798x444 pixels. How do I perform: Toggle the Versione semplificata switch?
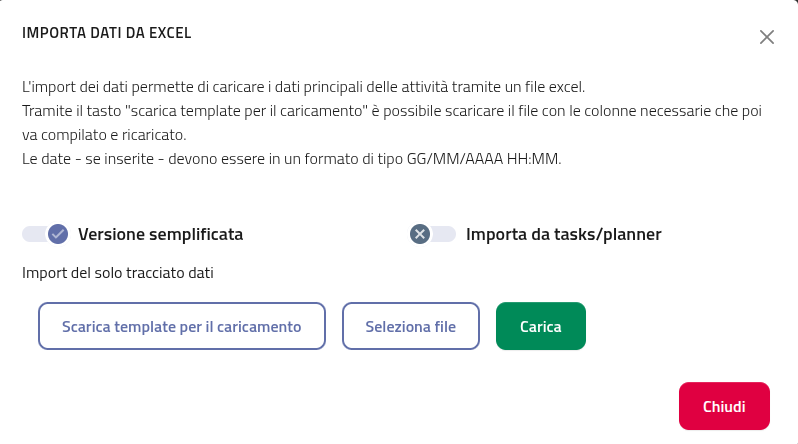click(44, 234)
